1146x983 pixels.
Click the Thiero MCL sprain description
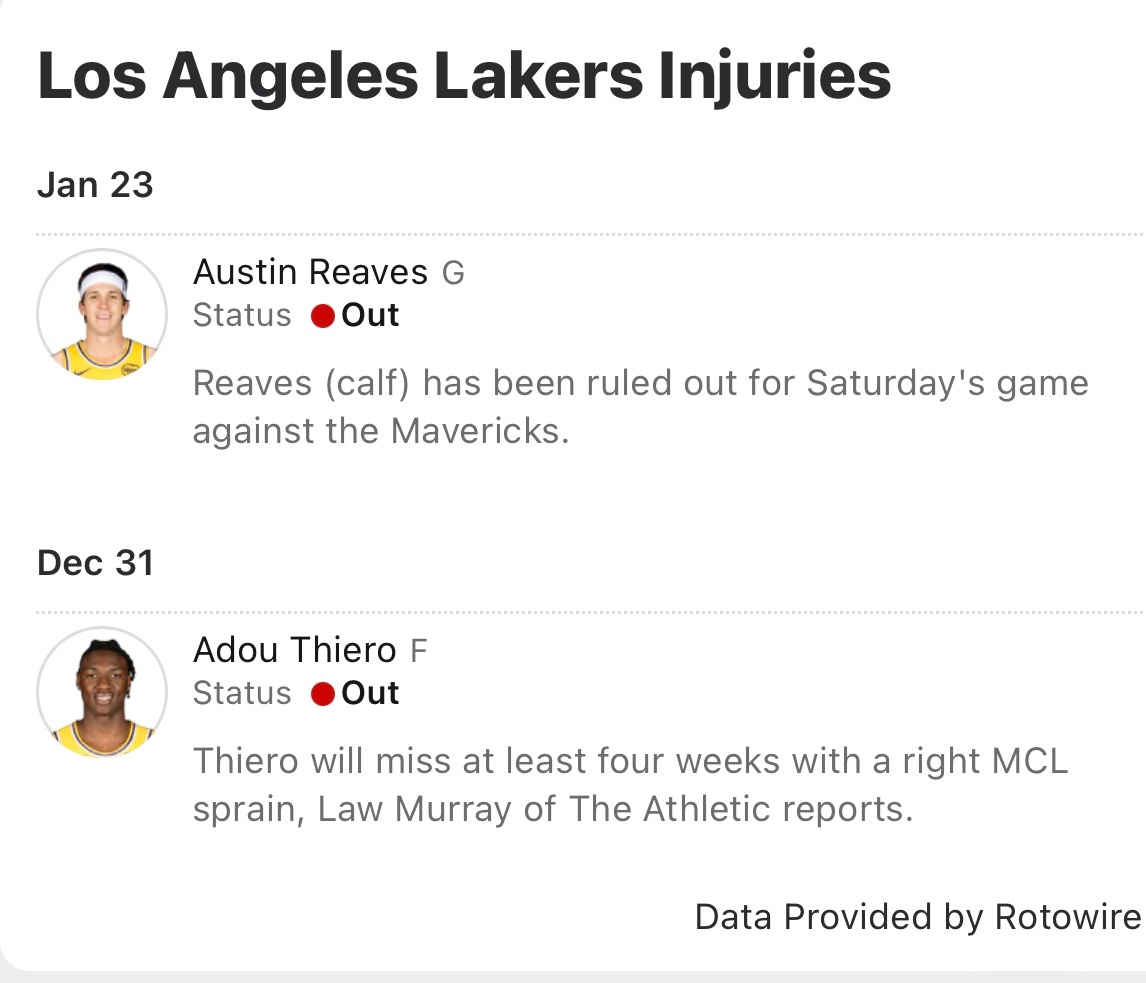pyautogui.click(x=630, y=785)
